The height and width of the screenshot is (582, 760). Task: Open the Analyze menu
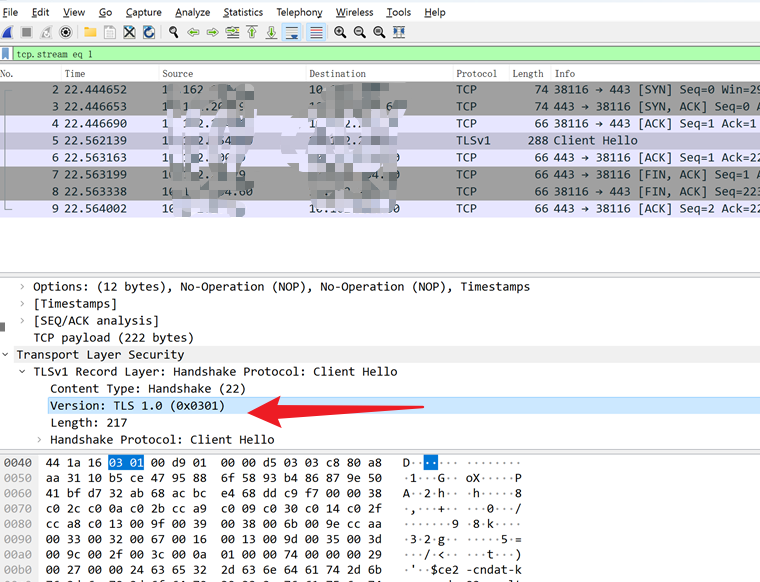coord(192,12)
